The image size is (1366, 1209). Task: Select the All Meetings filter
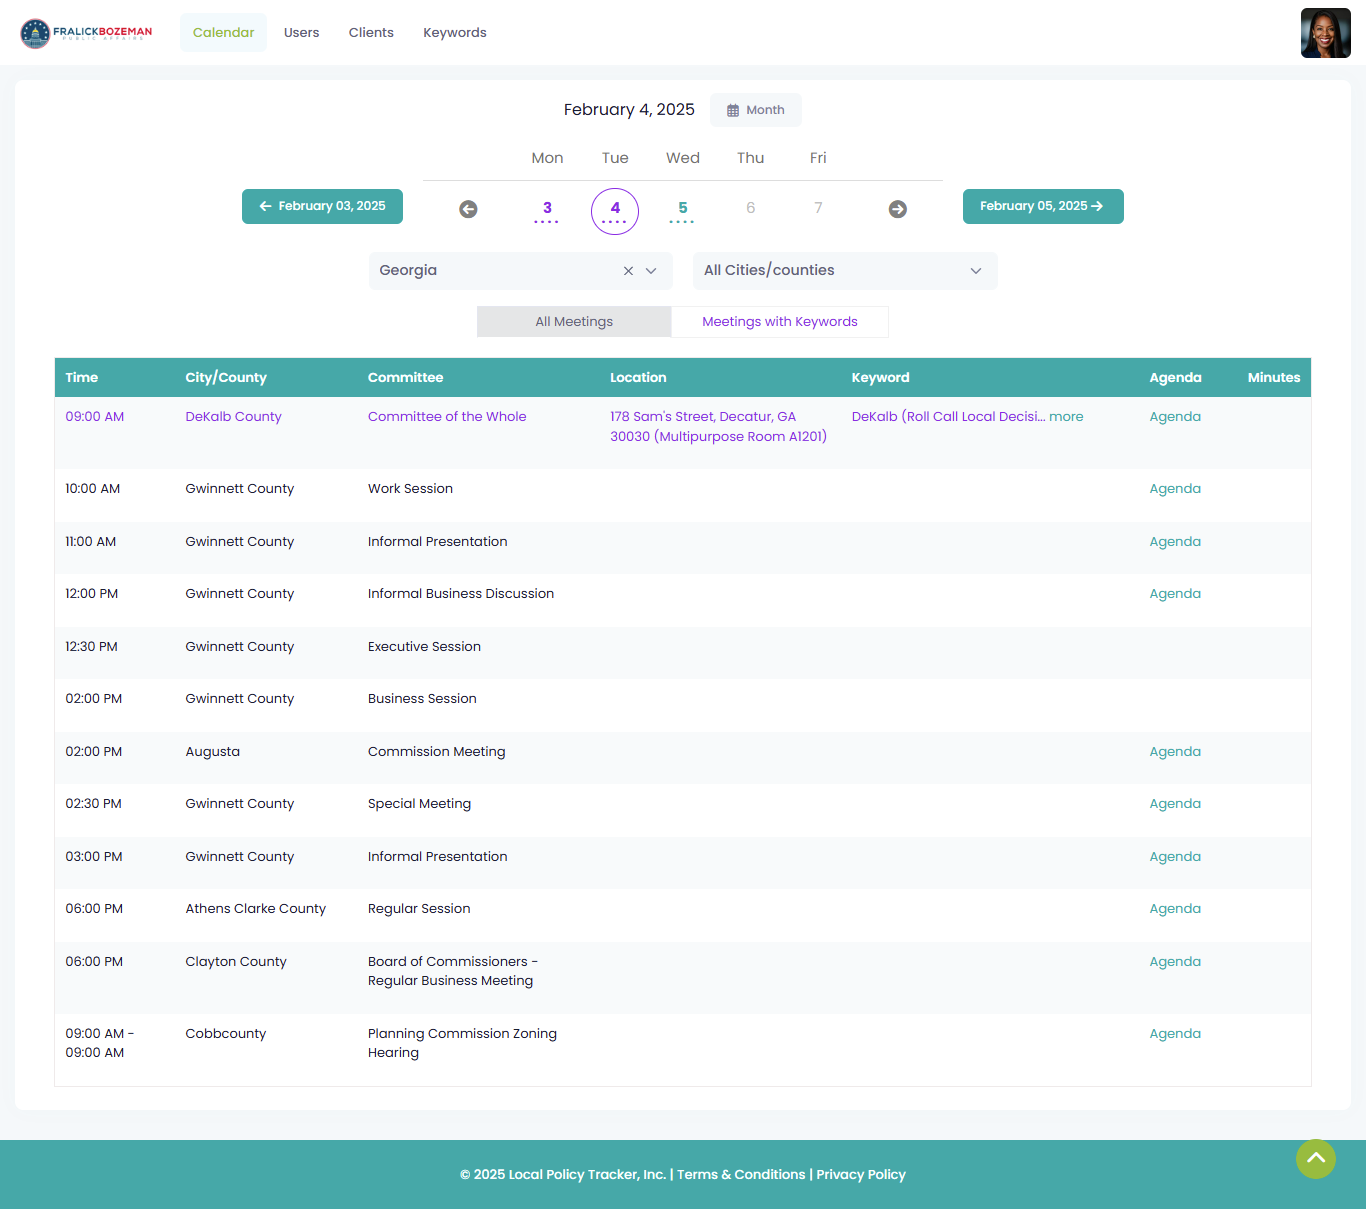(573, 321)
